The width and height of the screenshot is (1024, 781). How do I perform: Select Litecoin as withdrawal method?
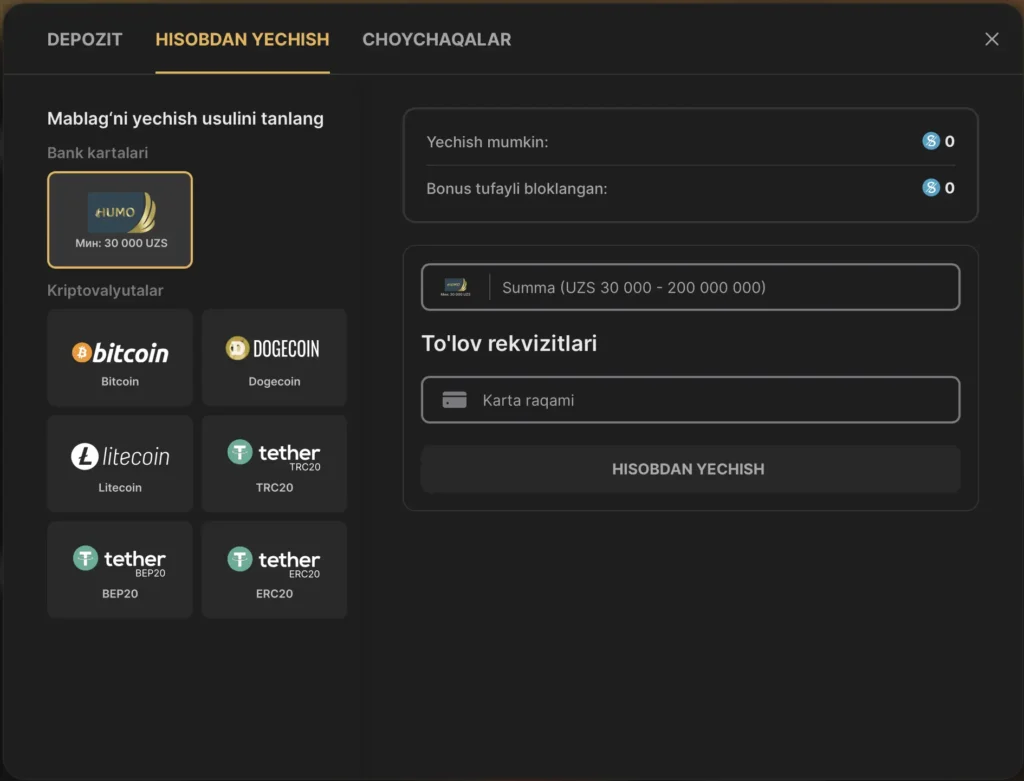point(120,464)
